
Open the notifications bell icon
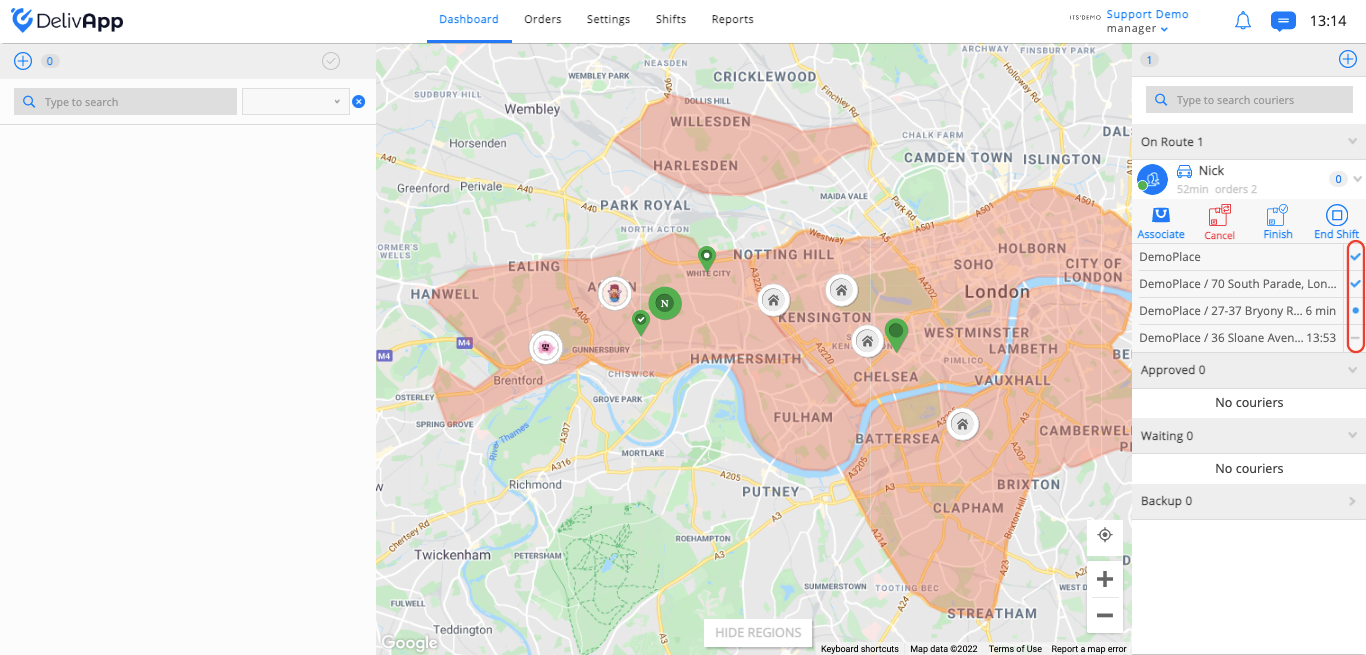point(1243,20)
